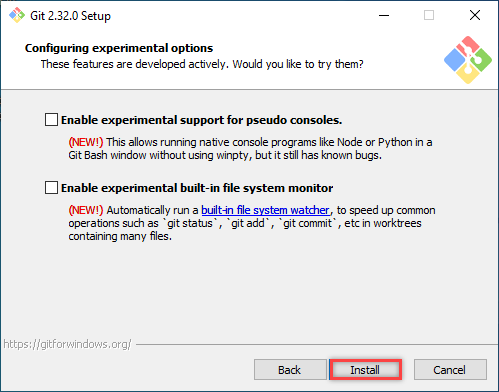Click the large Git logo in the header

[468, 60]
